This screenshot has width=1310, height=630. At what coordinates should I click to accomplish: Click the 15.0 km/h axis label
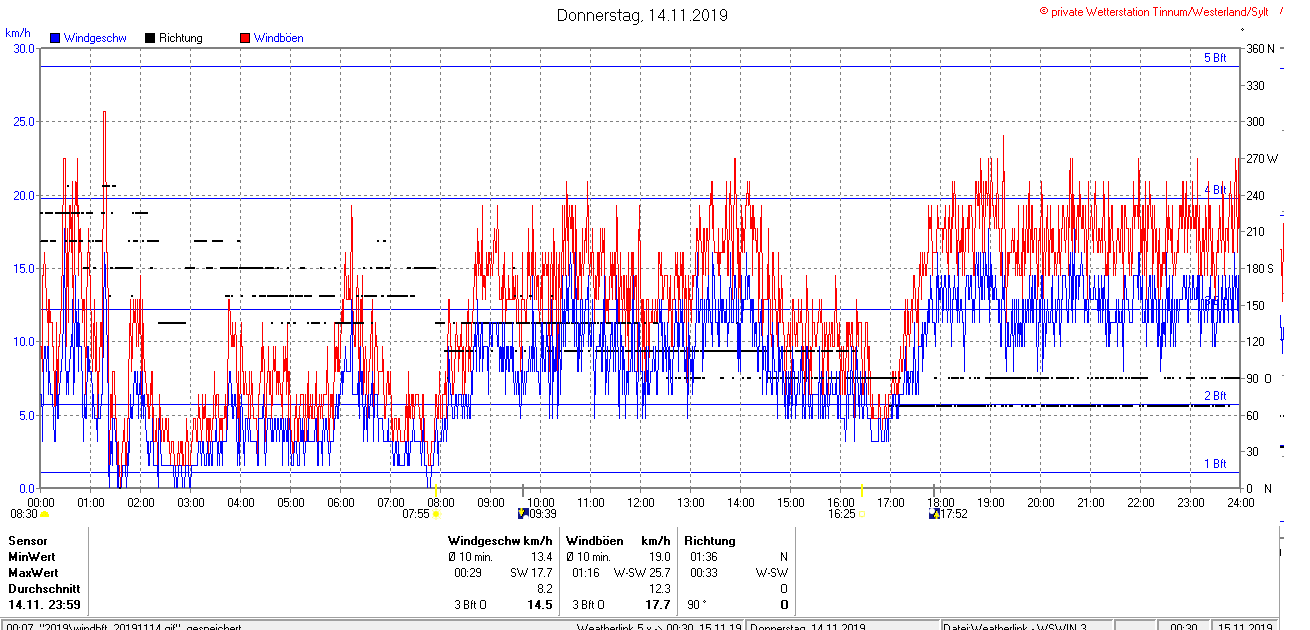[23, 268]
